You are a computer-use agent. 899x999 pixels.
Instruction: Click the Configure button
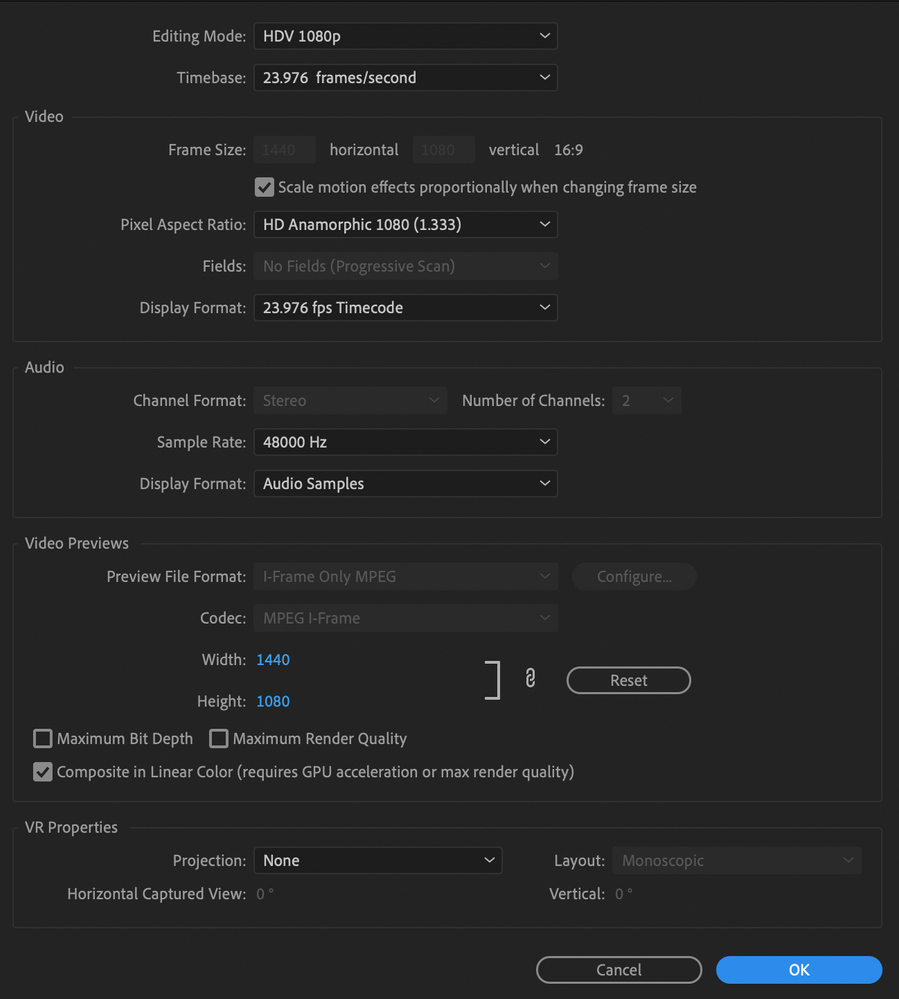coord(634,577)
